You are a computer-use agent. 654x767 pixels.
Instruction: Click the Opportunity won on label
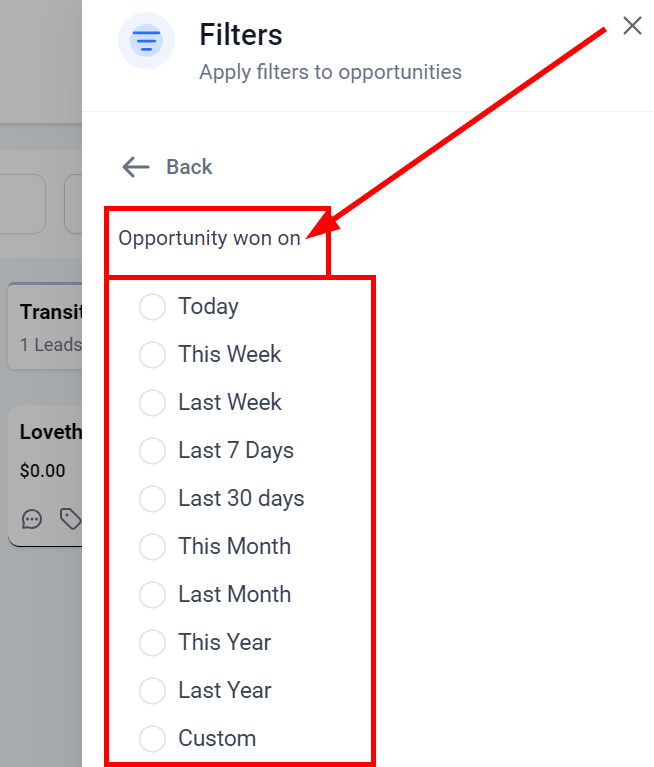click(209, 239)
